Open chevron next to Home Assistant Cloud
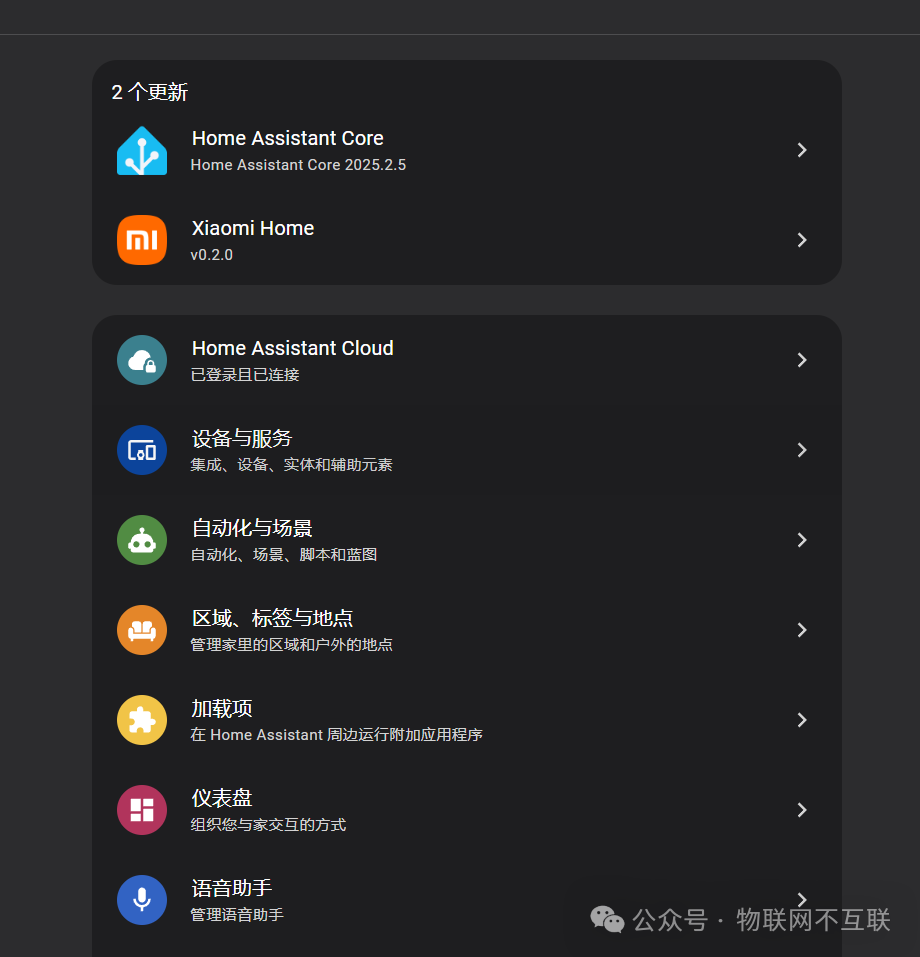Screen dimensions: 920x957 [802, 360]
